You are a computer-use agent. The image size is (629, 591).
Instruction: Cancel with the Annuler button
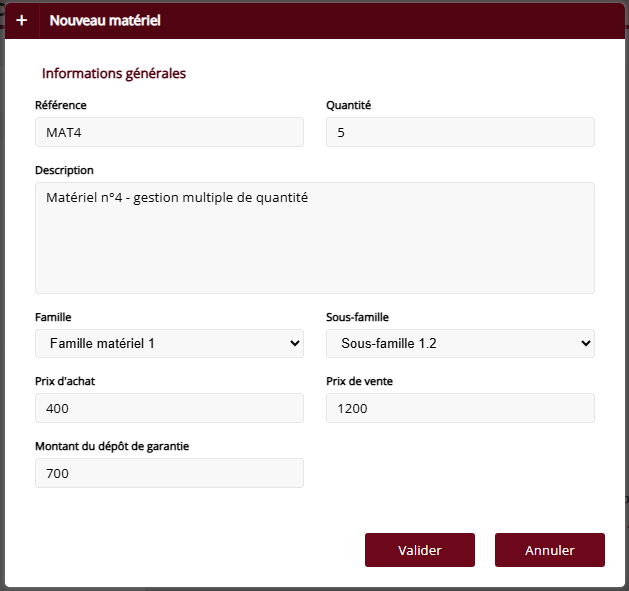click(x=549, y=550)
